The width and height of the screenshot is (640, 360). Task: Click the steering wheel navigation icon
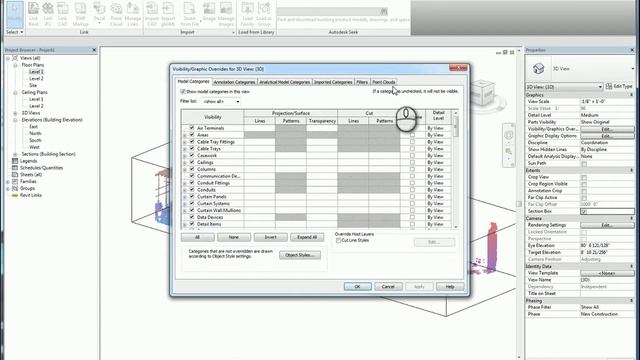tap(509, 135)
